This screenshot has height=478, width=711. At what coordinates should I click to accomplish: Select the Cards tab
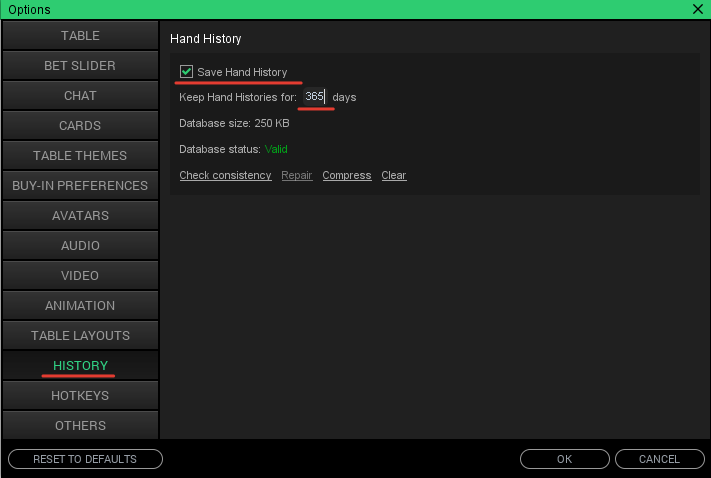[80, 125]
